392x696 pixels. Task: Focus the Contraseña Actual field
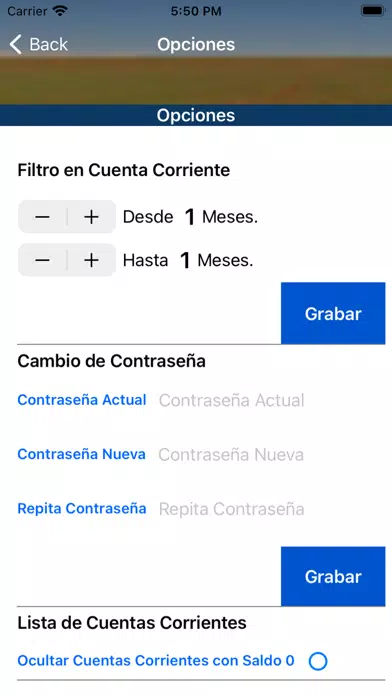[x=271, y=400]
